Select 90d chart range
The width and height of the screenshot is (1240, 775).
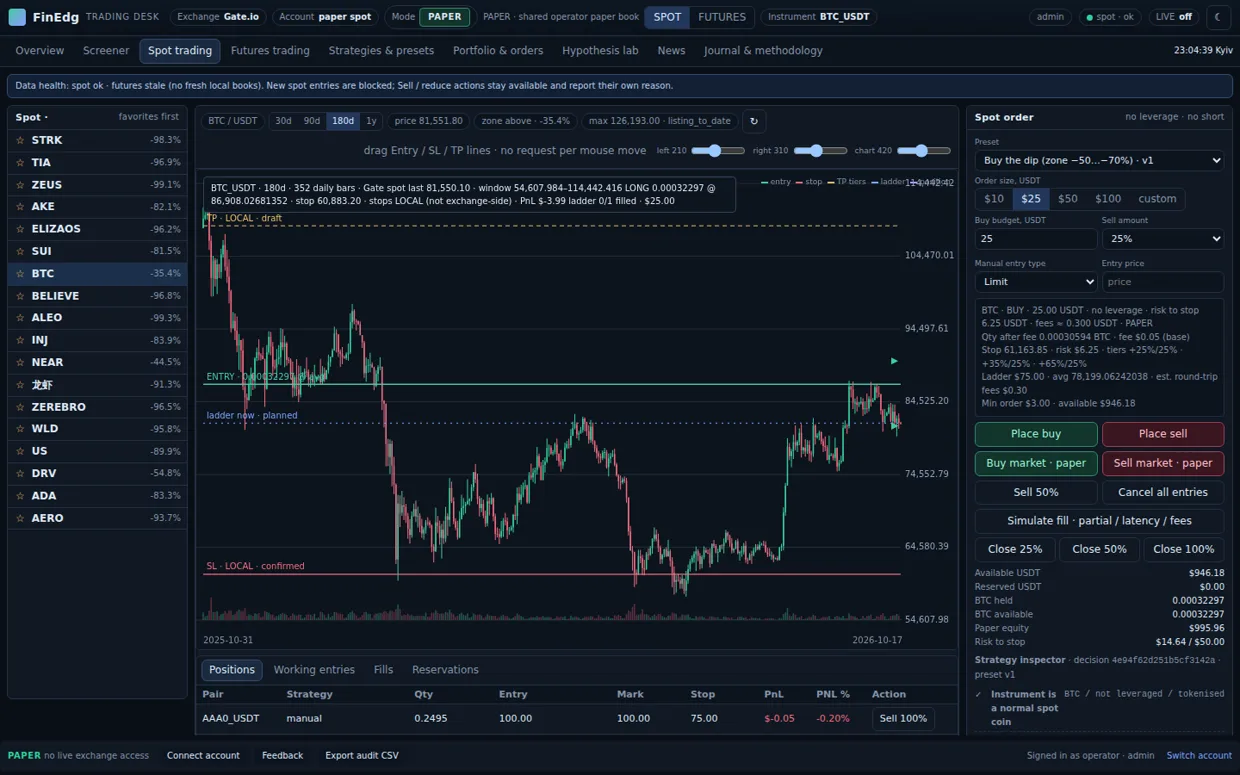(x=312, y=121)
